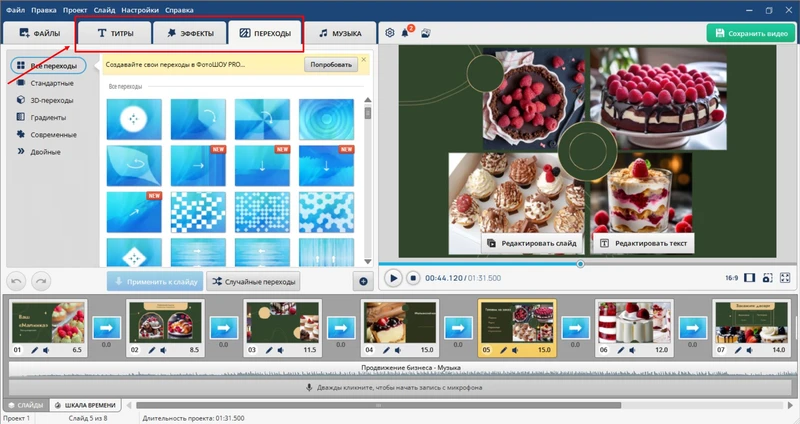Image resolution: width=800 pixels, height=424 pixels.
Task: Toggle sound icon on slide 04
Action: point(397,350)
